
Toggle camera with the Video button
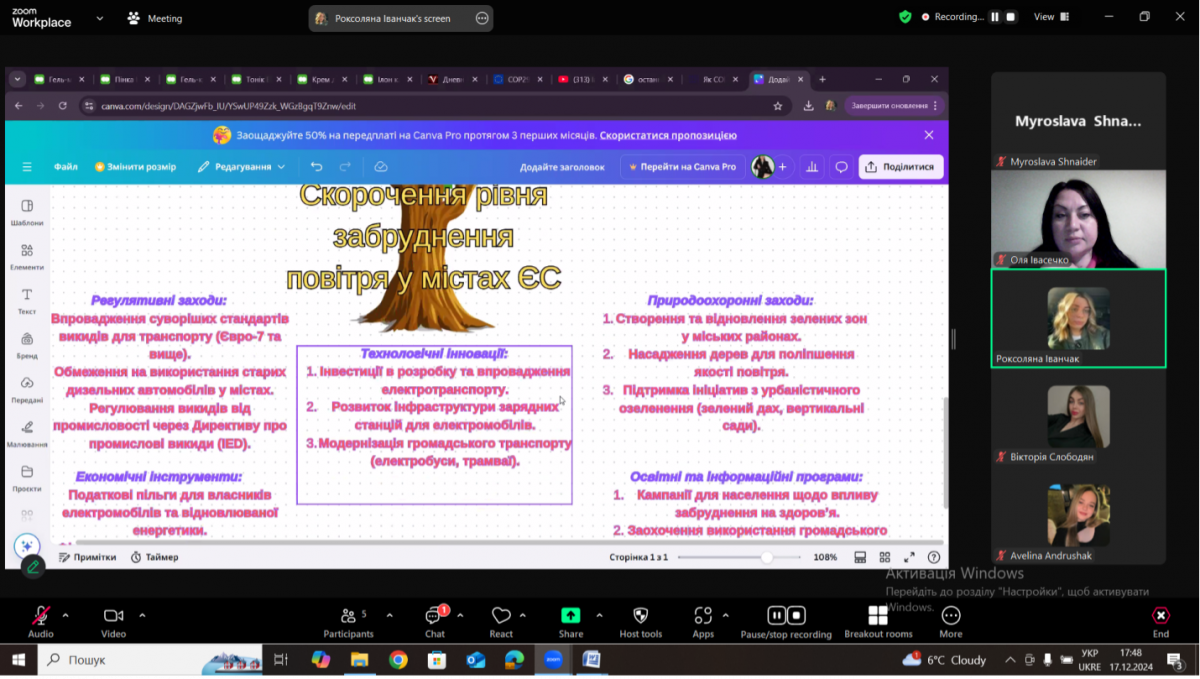[113, 616]
